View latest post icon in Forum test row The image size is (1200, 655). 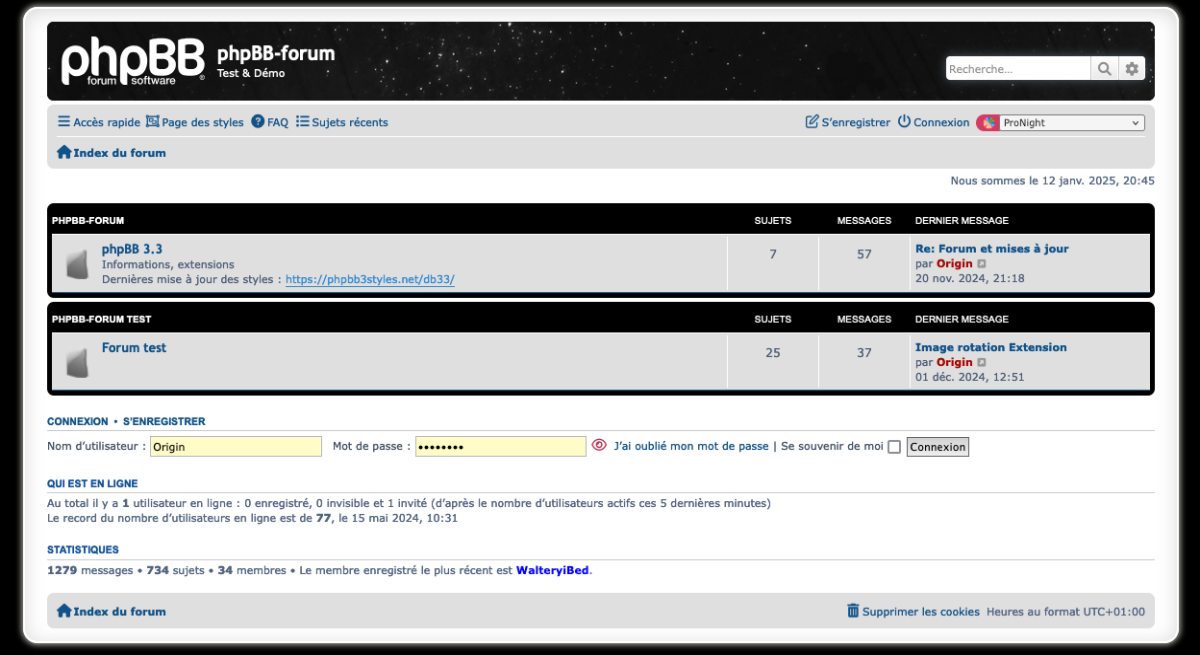pyautogui.click(x=982, y=363)
